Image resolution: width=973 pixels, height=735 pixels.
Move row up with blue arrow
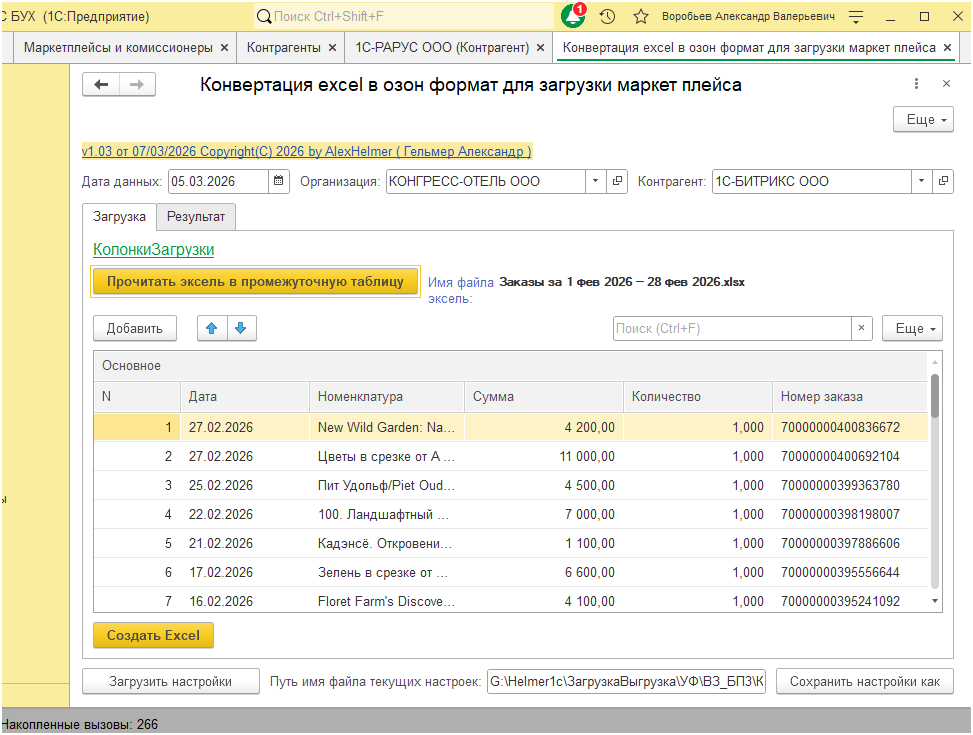(210, 328)
